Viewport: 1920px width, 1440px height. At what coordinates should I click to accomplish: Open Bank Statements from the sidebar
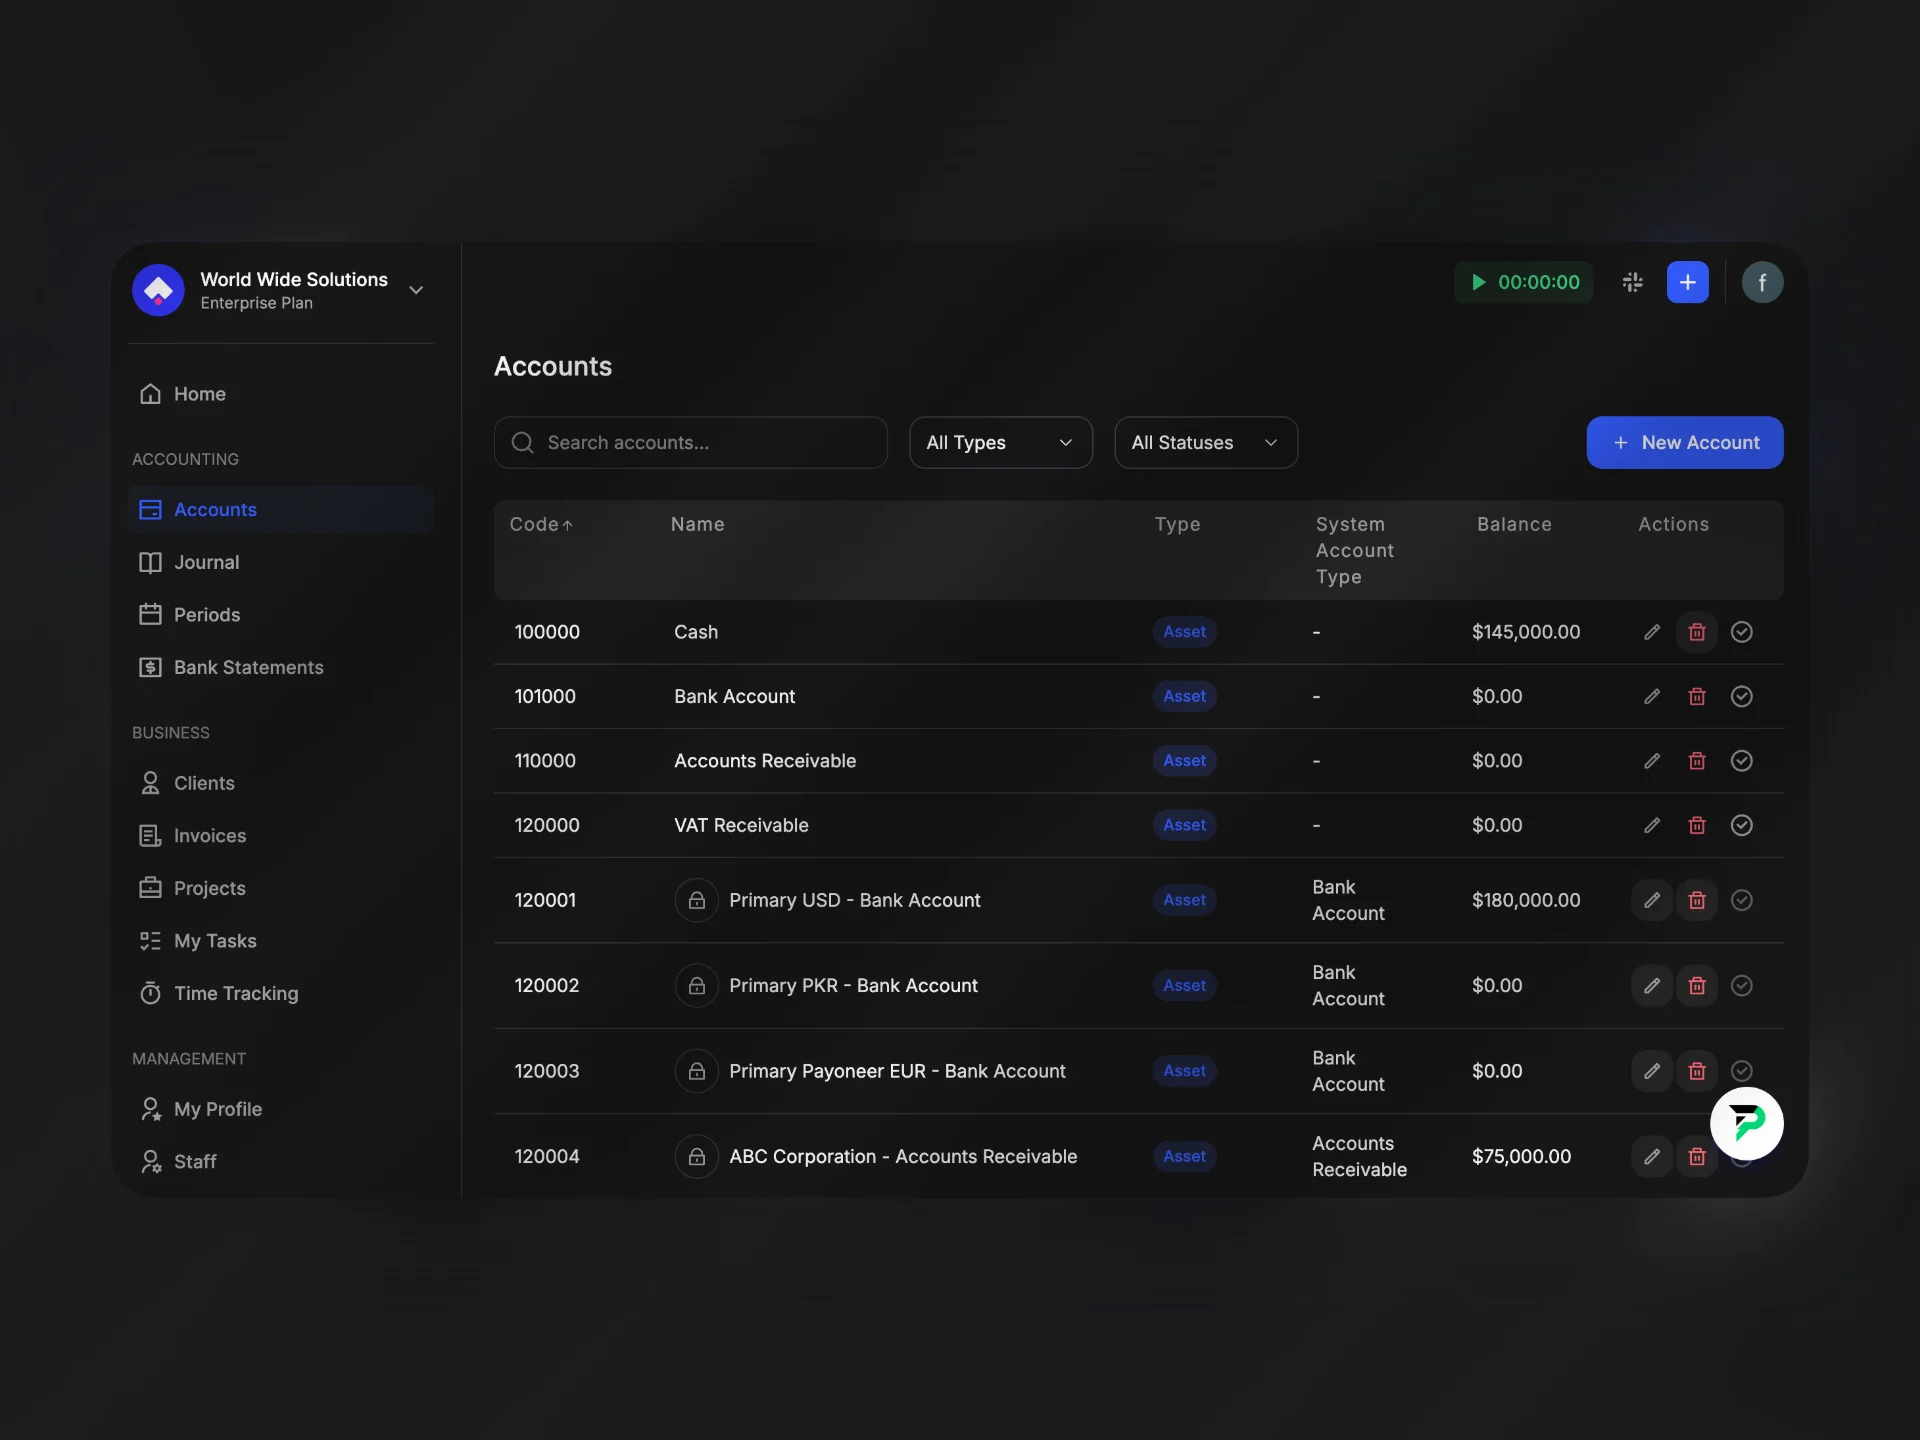pyautogui.click(x=248, y=667)
